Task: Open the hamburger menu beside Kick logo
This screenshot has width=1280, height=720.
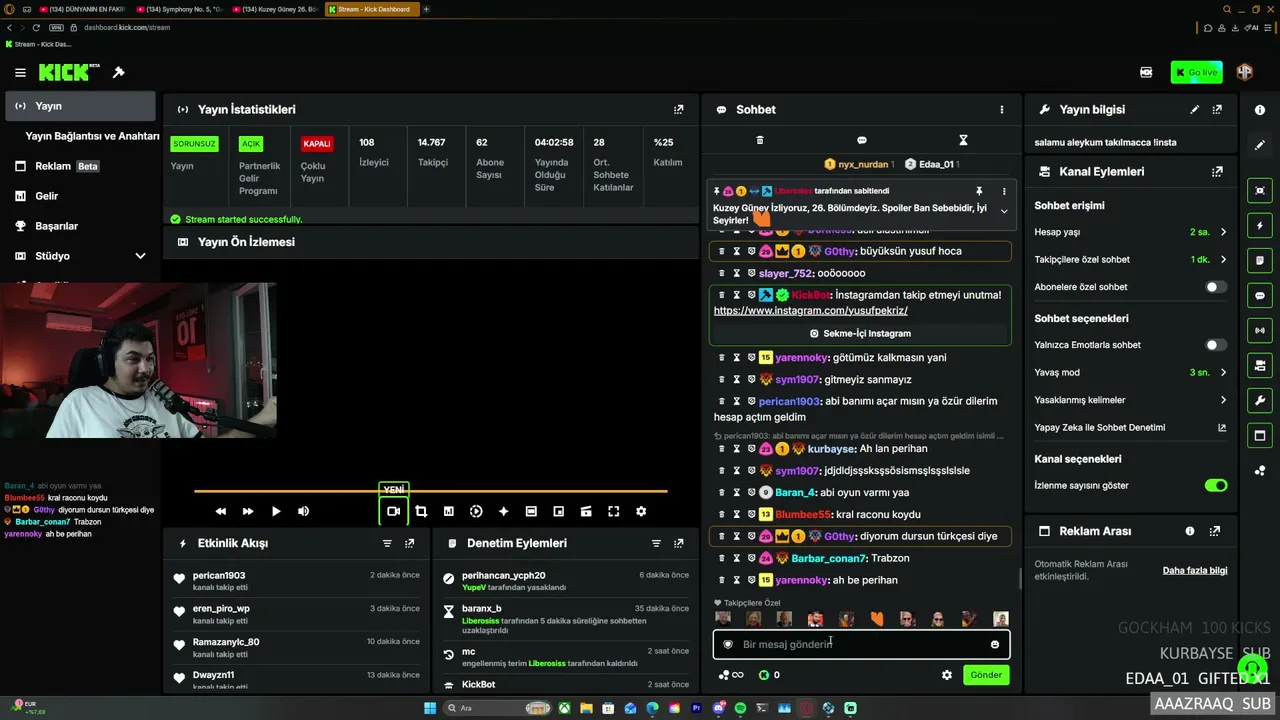Action: coord(20,72)
